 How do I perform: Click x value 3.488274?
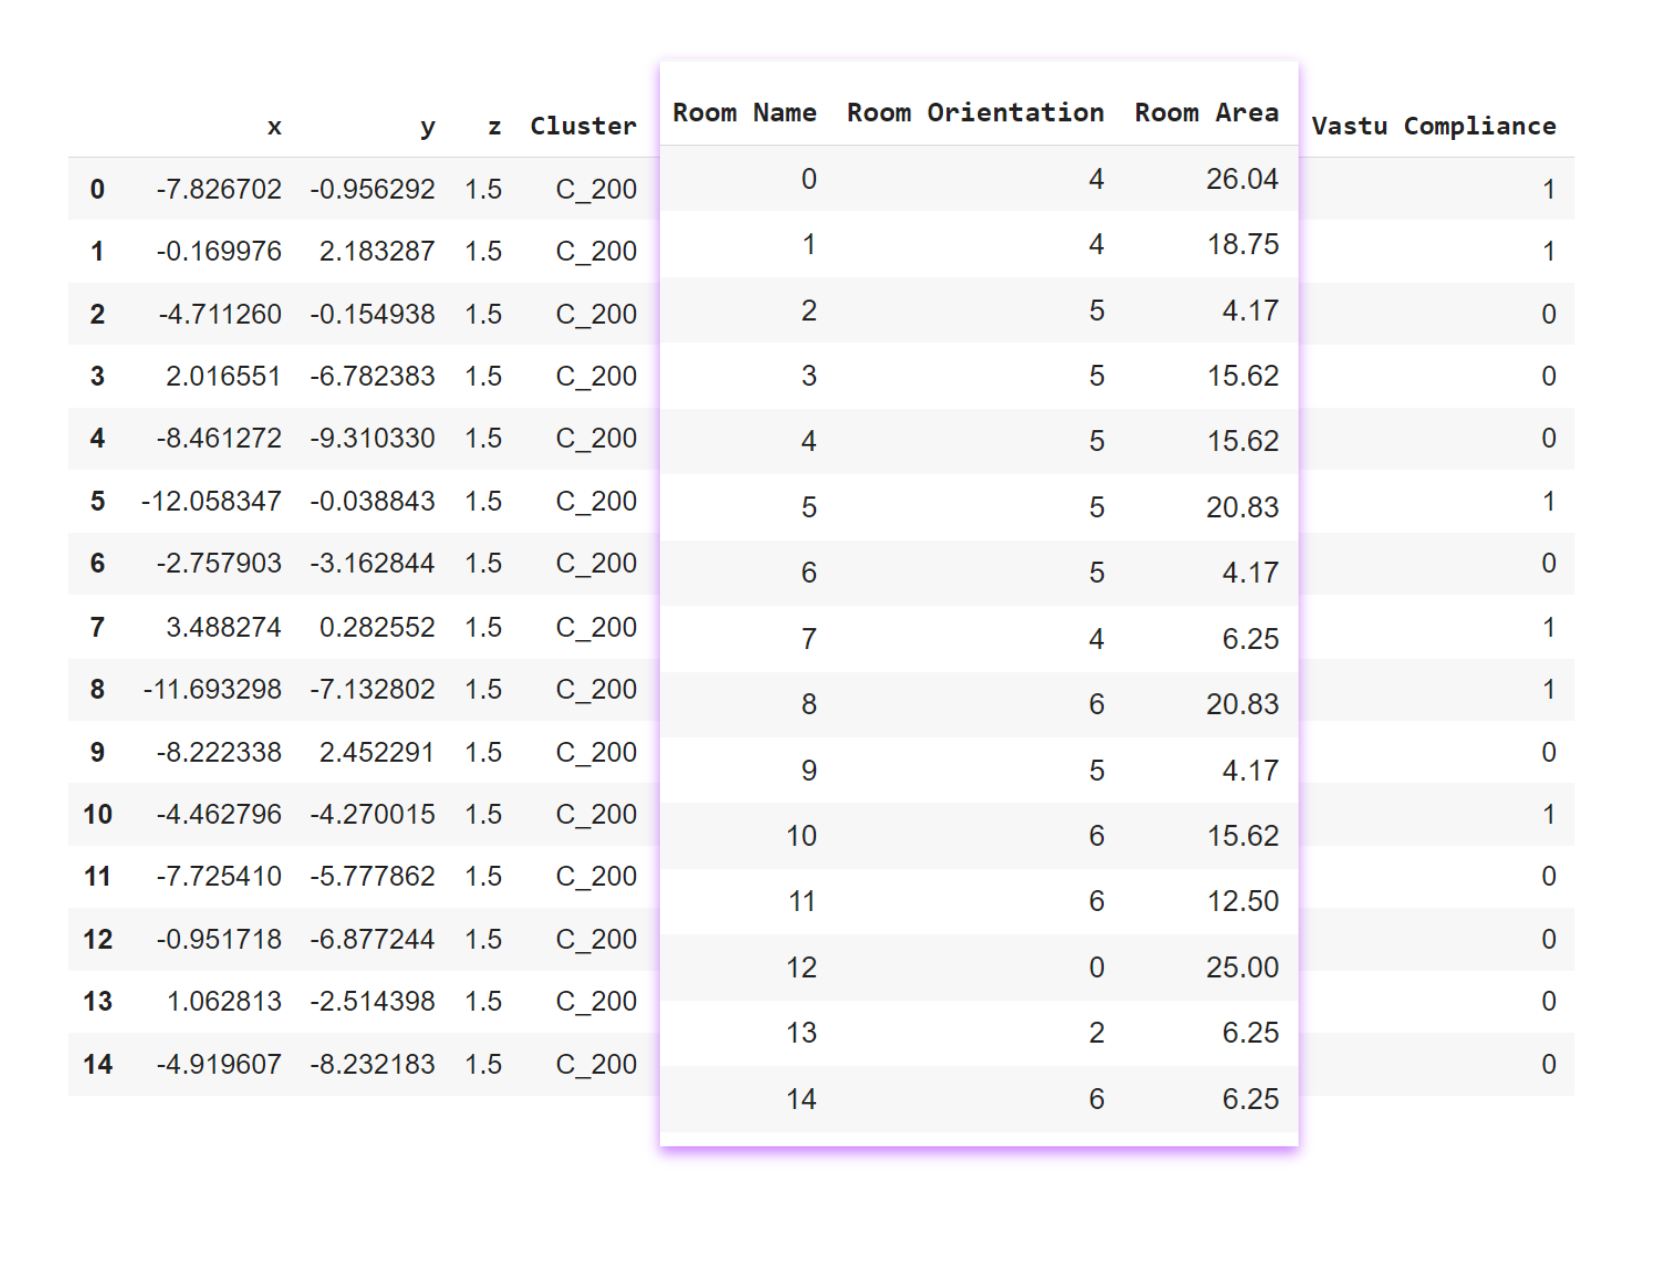click(224, 627)
